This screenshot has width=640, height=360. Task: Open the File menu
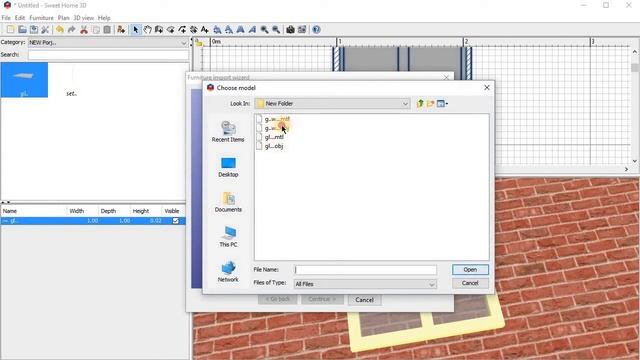(6, 18)
